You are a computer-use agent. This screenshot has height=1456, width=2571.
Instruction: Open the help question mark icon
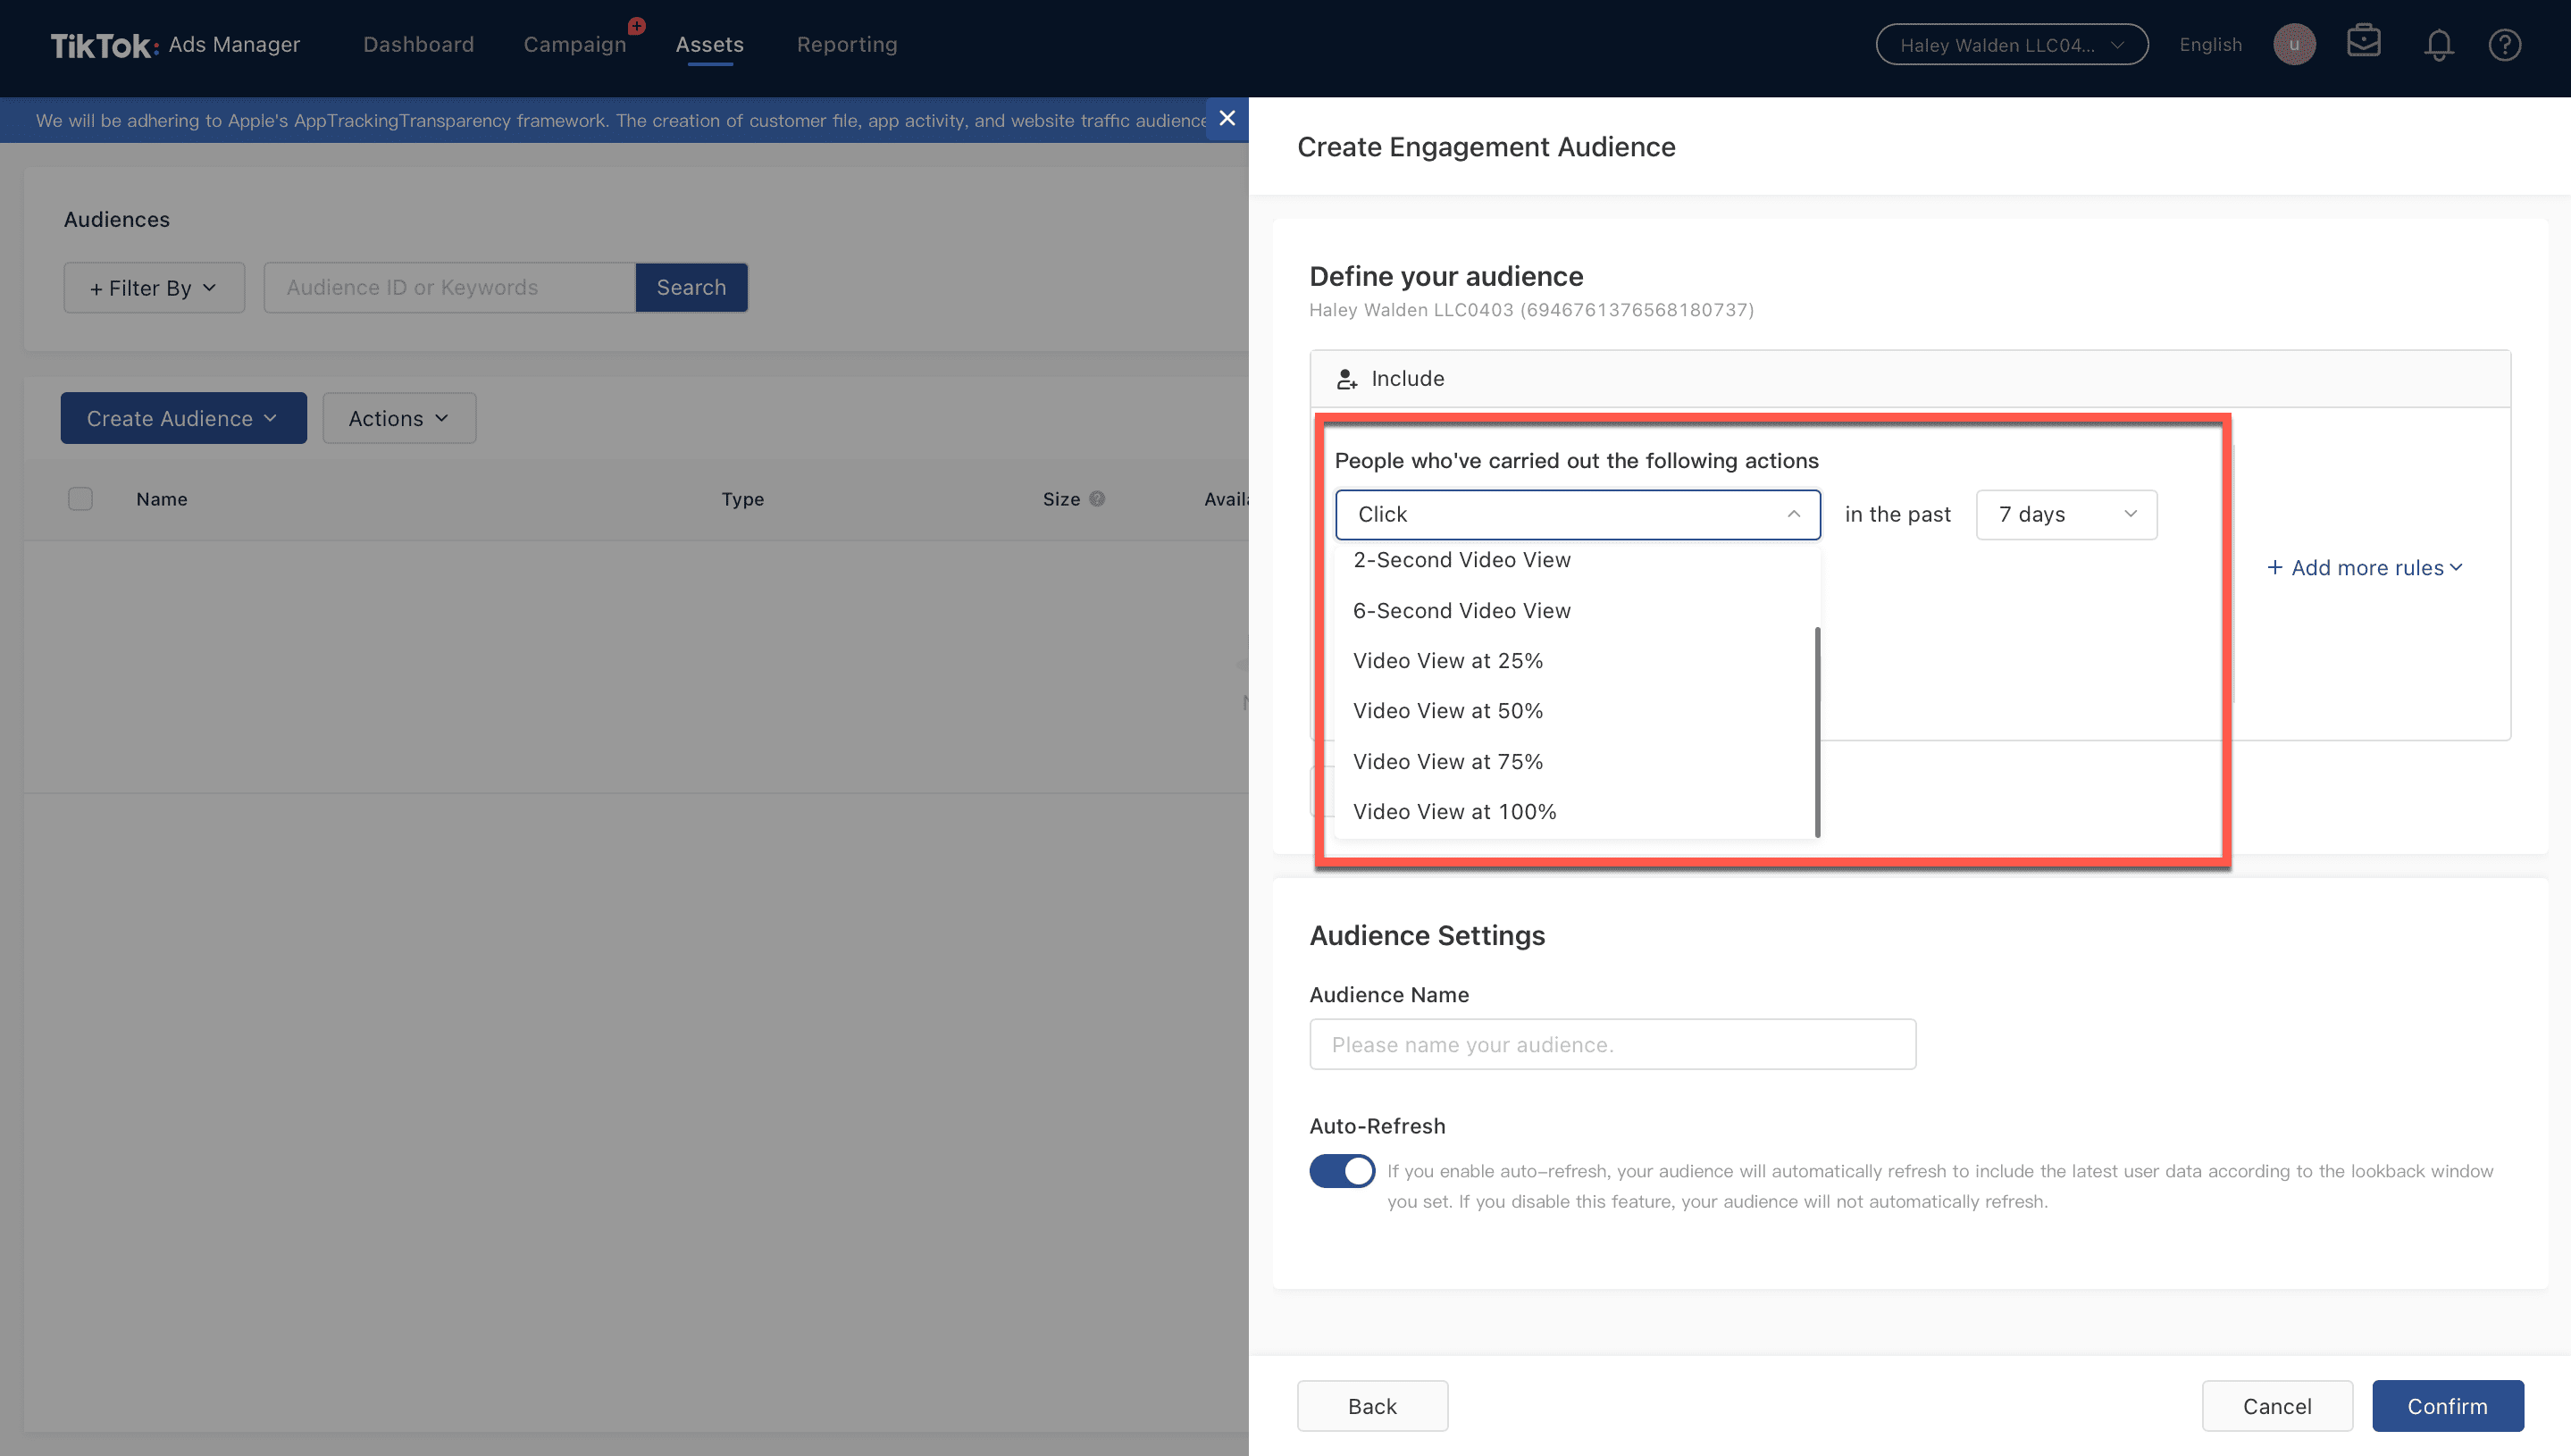(x=2504, y=45)
